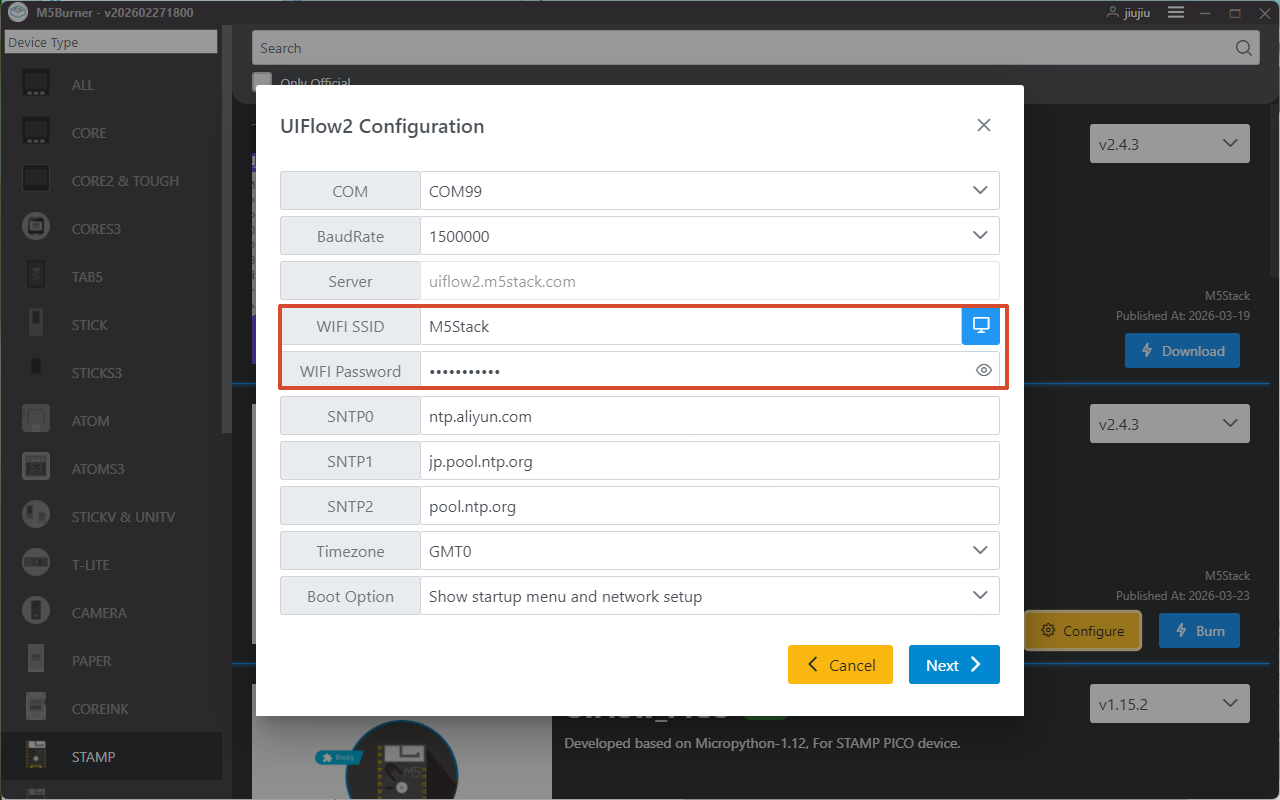Expand the Timezone dropdown
Image resolution: width=1280 pixels, height=800 pixels.
pyautogui.click(x=979, y=551)
